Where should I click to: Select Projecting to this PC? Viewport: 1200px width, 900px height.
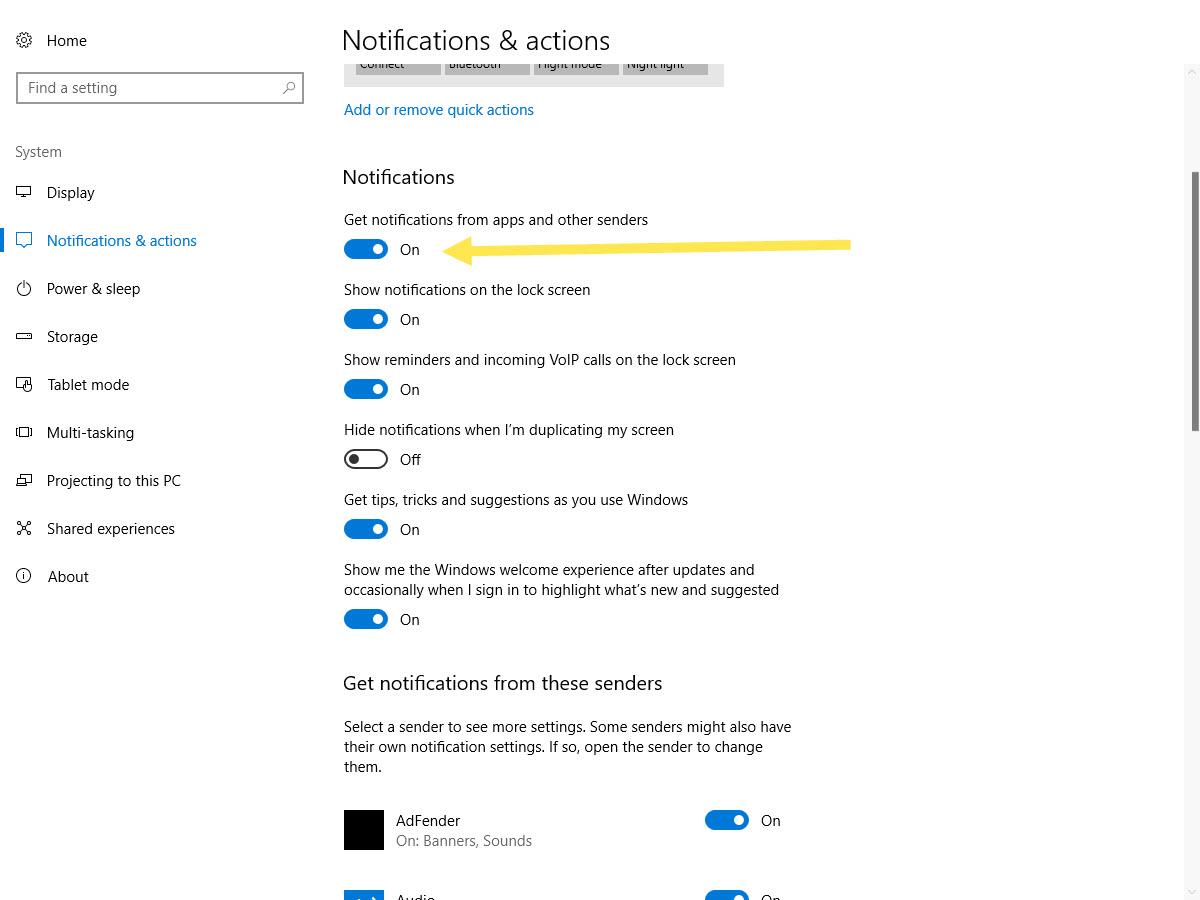click(113, 480)
